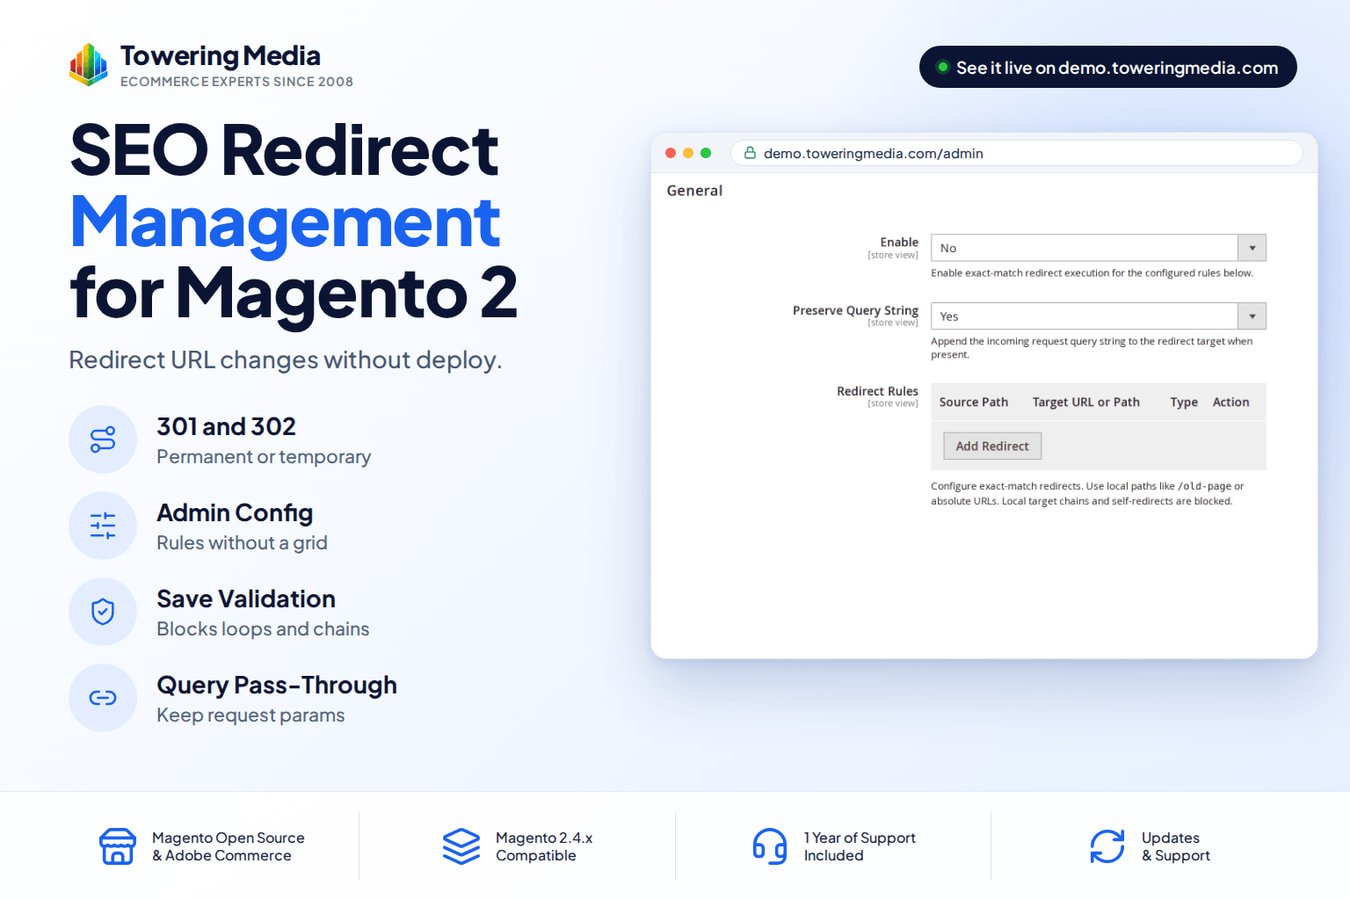The height and width of the screenshot is (900, 1350).
Task: Click the Magento 2.4.x layers icon
Action: click(x=461, y=846)
